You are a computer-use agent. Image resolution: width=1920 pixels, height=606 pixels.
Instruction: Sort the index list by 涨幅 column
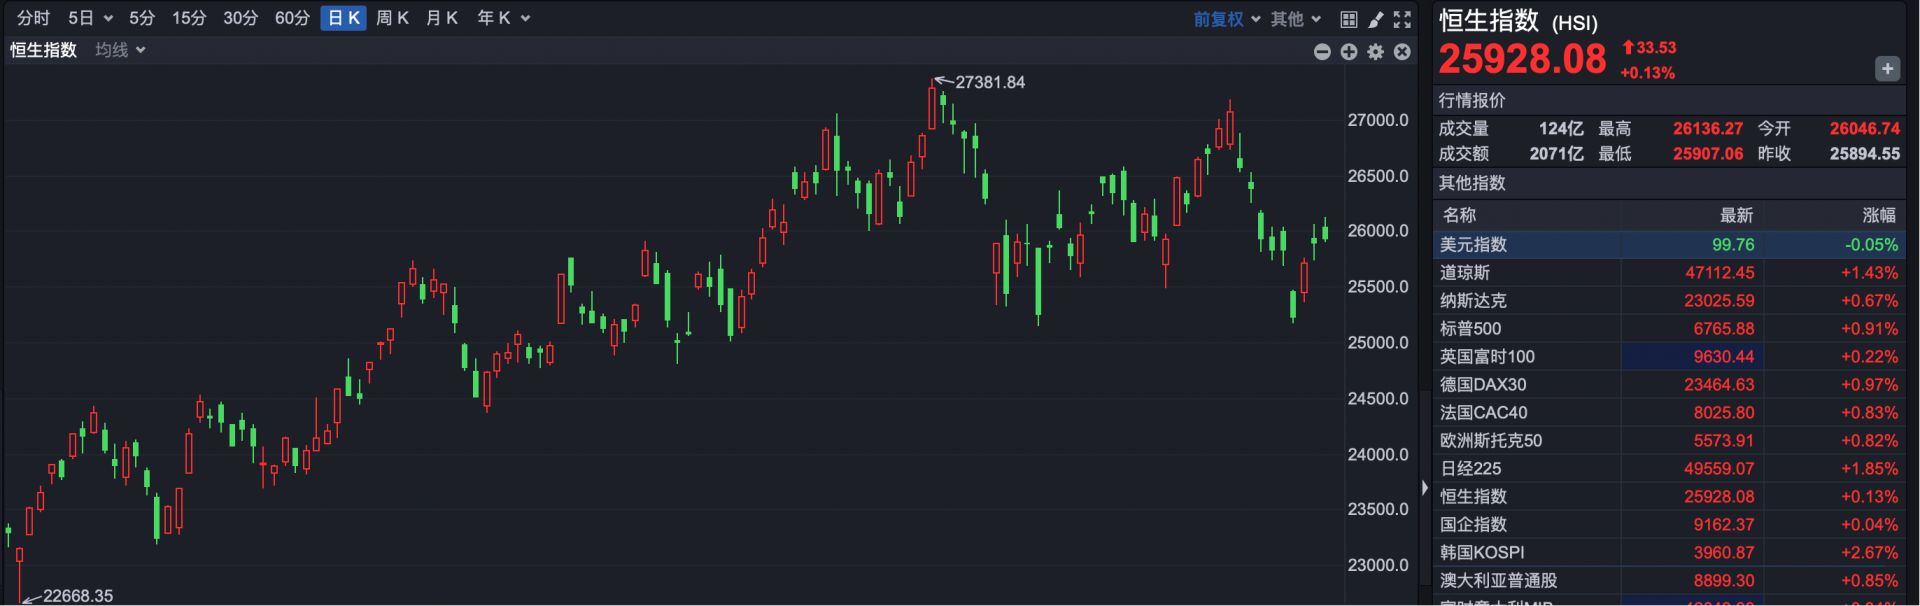point(1878,215)
